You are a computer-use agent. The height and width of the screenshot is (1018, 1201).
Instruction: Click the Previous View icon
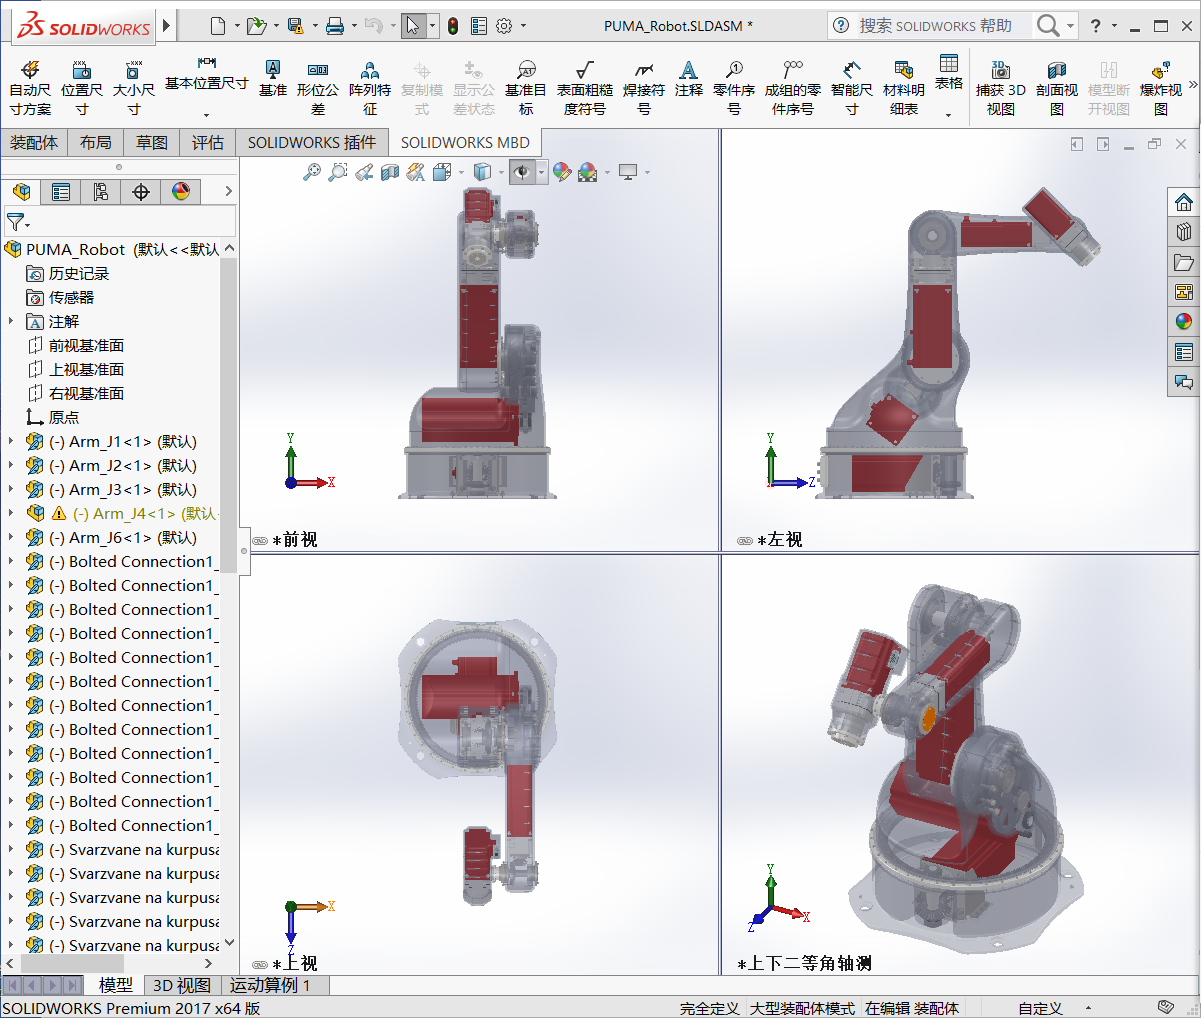click(364, 172)
